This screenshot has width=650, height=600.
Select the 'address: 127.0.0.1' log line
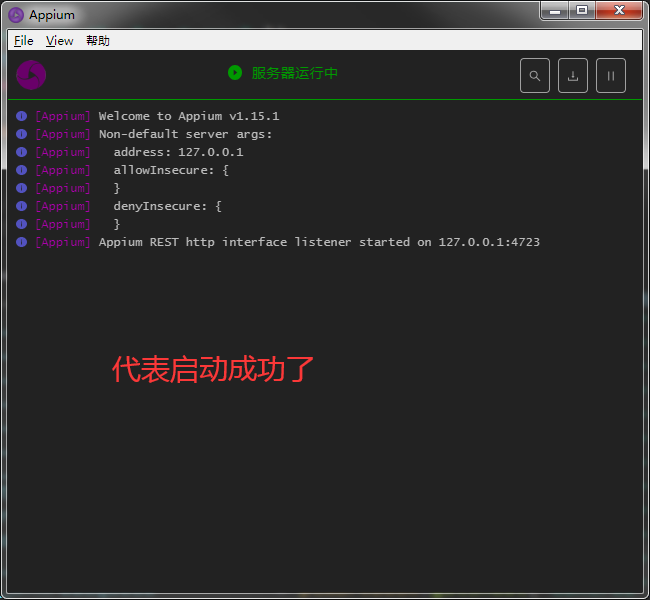click(178, 152)
